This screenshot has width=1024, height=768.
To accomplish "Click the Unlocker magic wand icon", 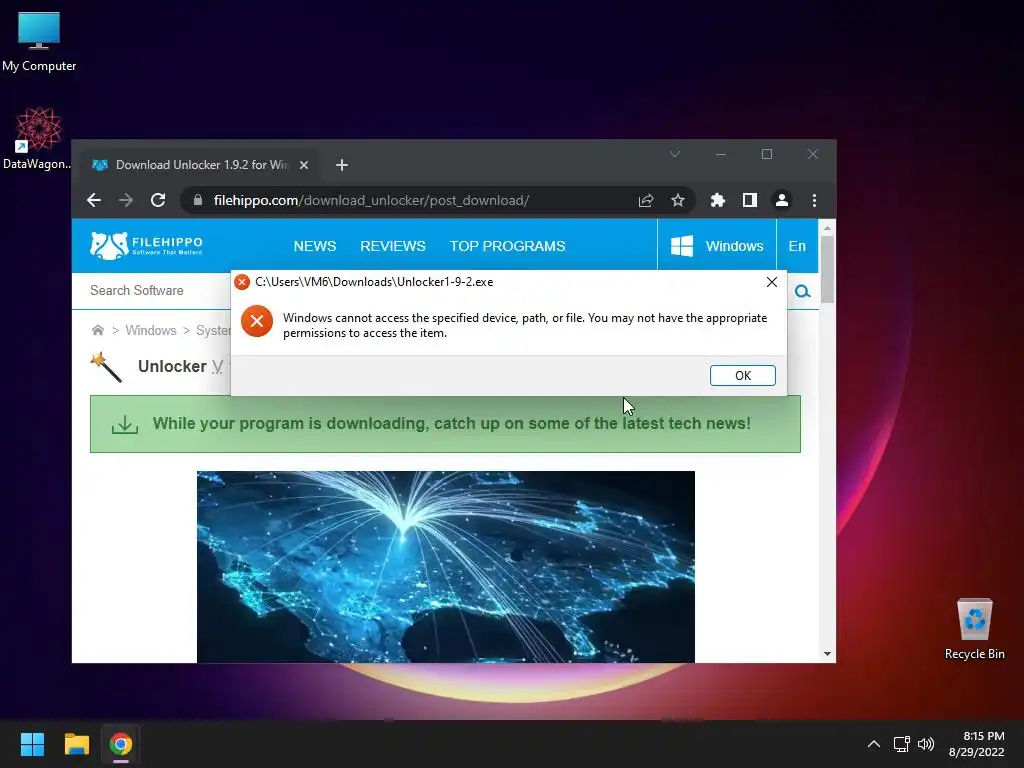I will coord(106,367).
